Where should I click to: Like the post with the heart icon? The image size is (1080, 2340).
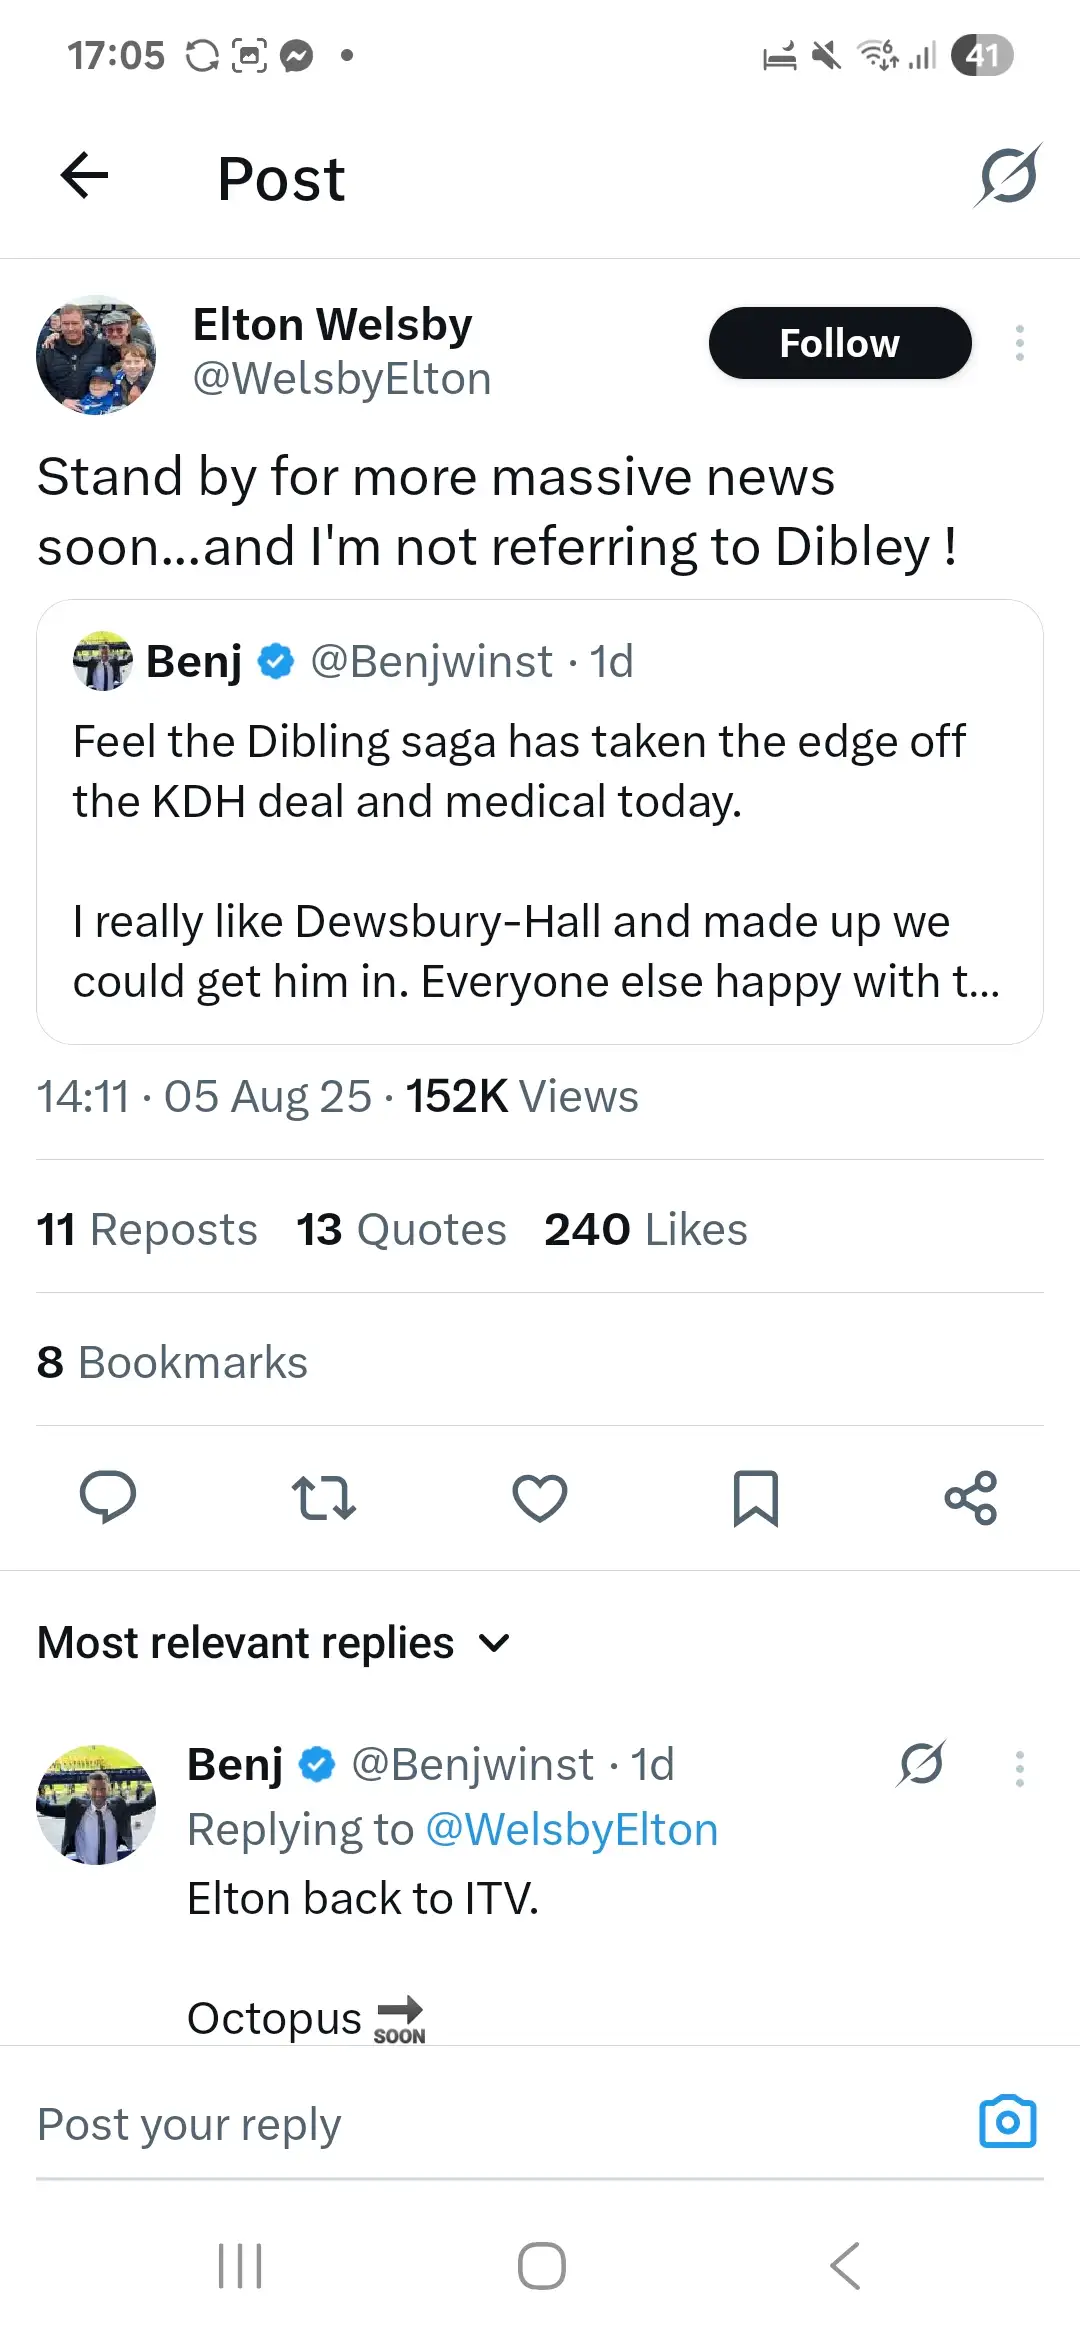click(540, 1497)
